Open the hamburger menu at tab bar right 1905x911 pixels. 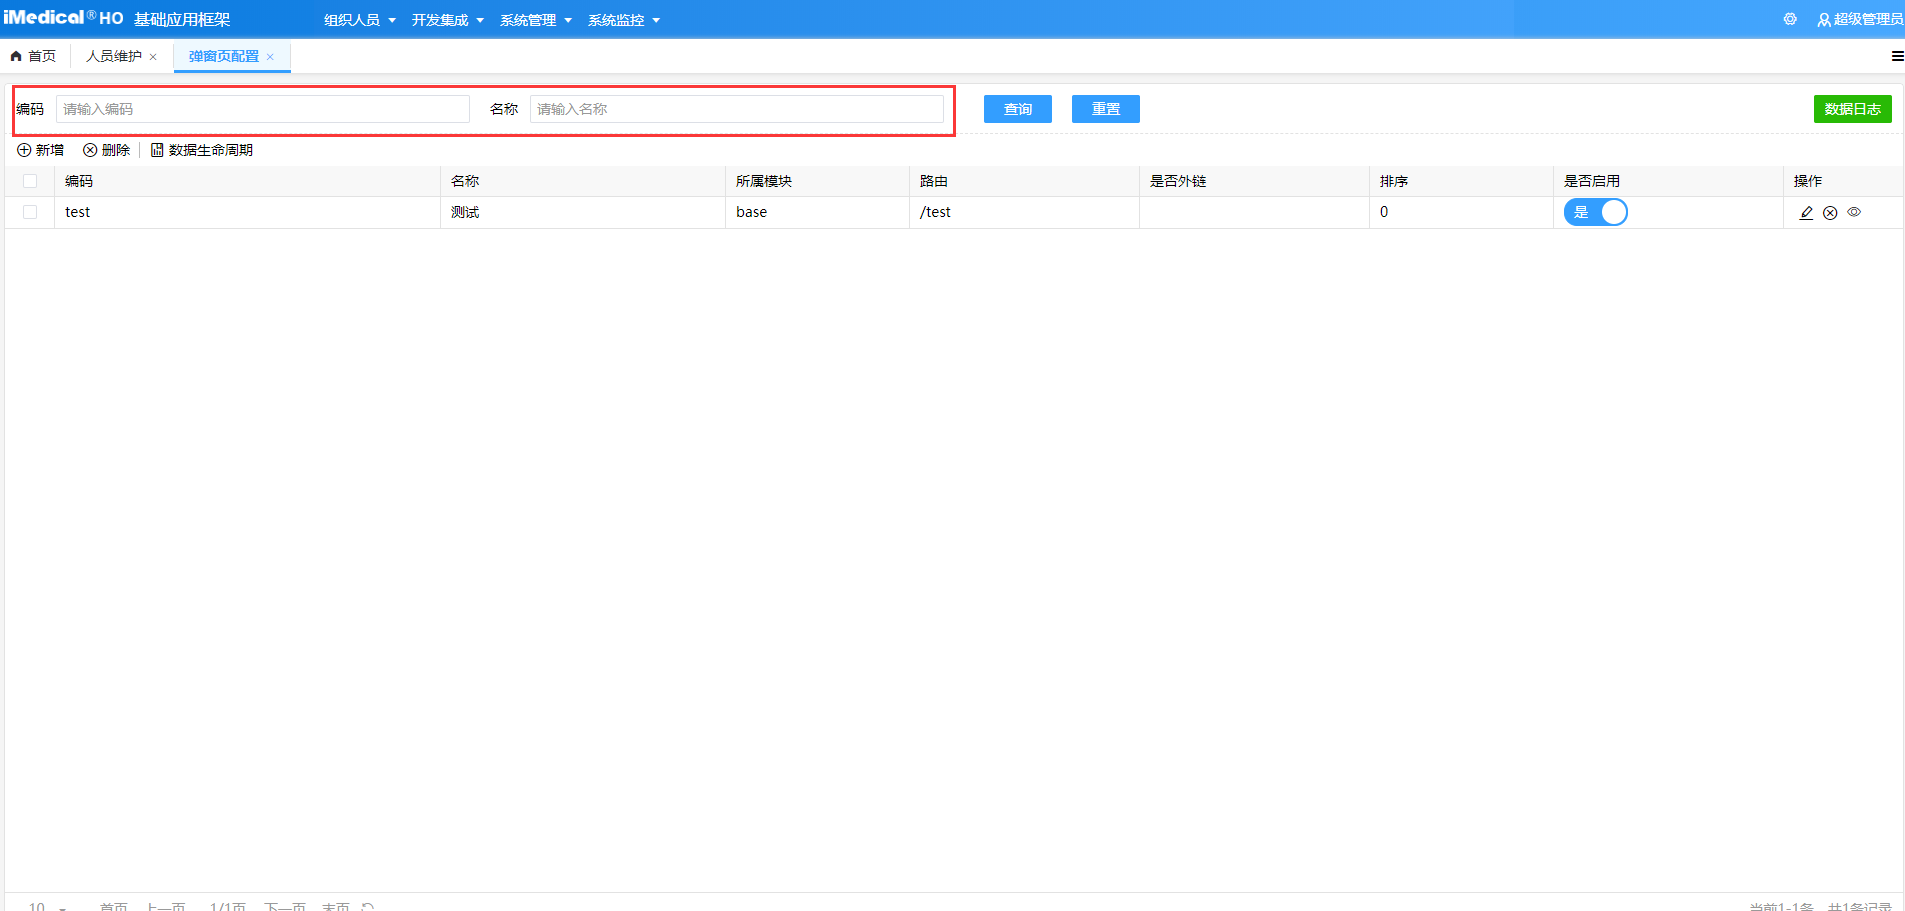click(1897, 56)
